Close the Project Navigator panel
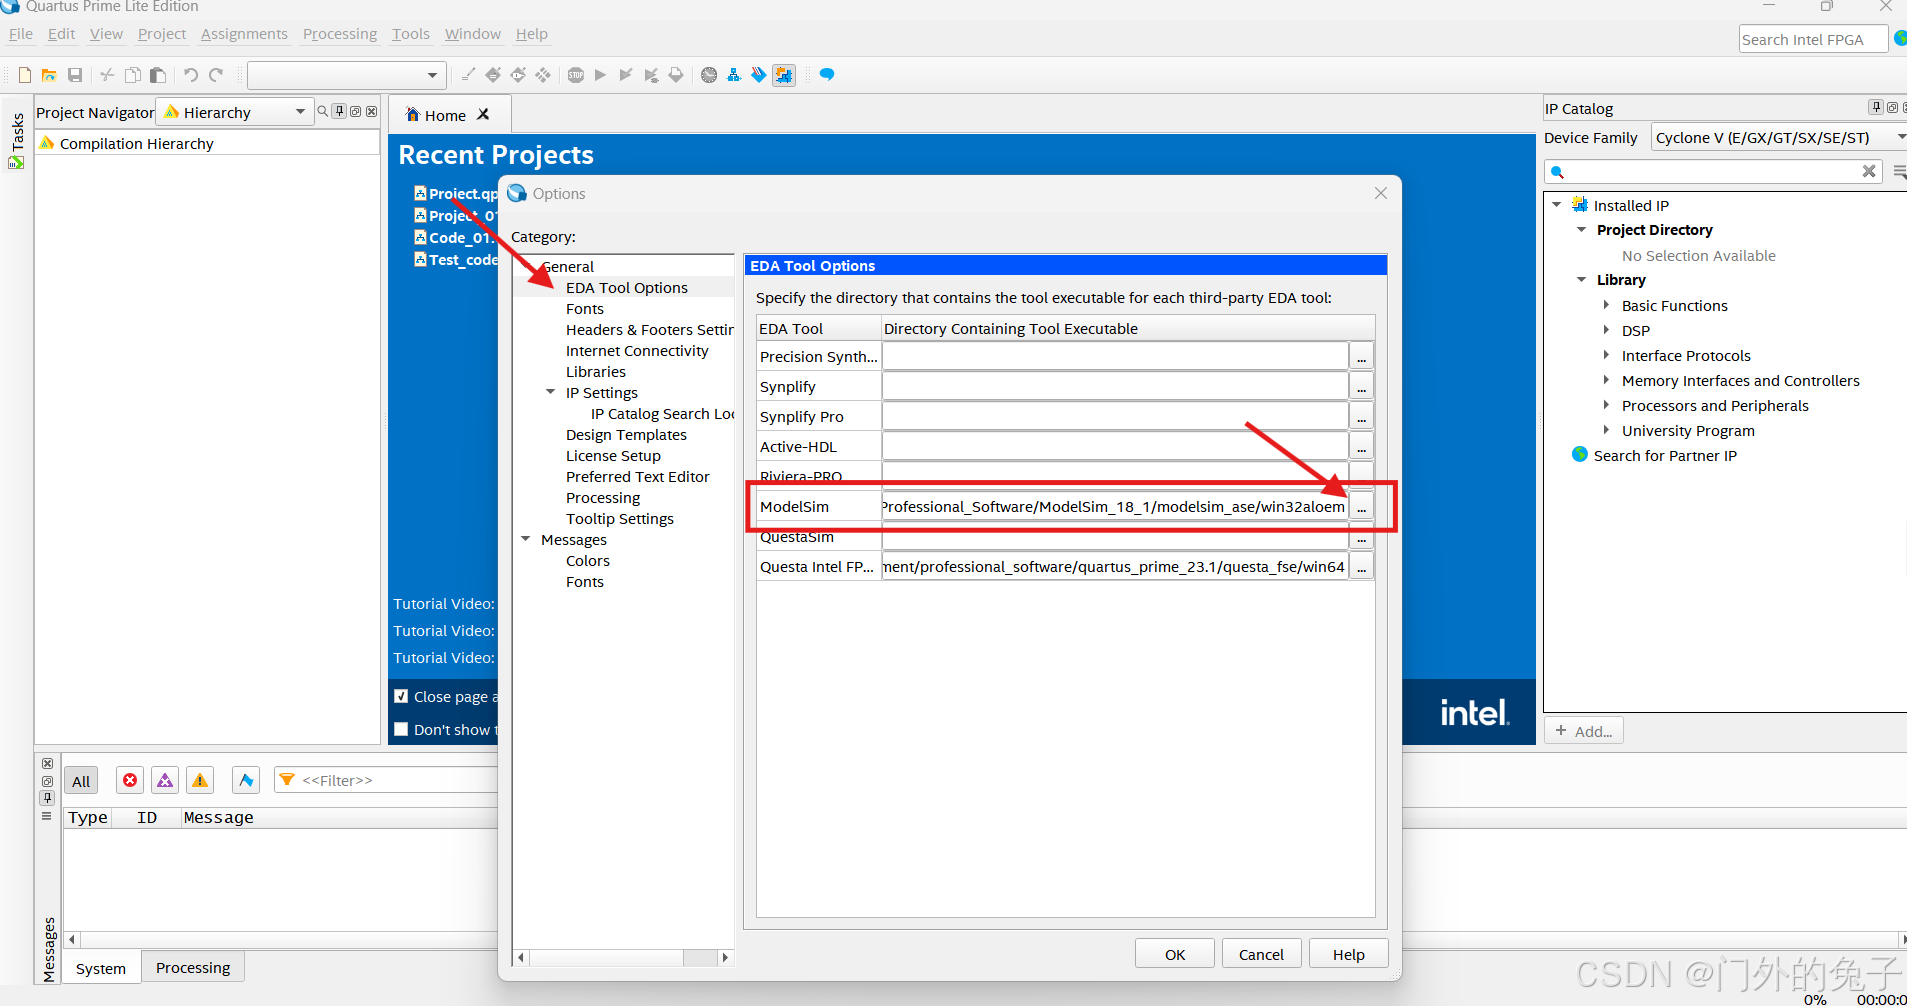This screenshot has height=1006, width=1907. click(x=372, y=111)
